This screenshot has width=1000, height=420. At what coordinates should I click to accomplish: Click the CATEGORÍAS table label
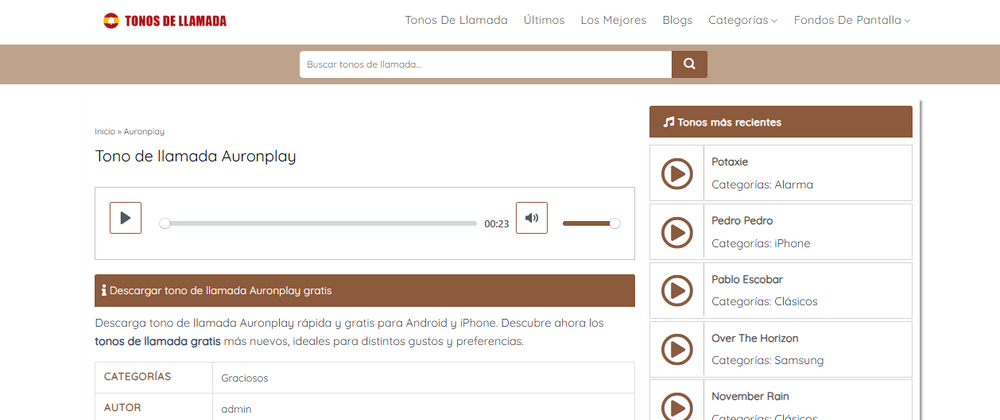click(138, 377)
